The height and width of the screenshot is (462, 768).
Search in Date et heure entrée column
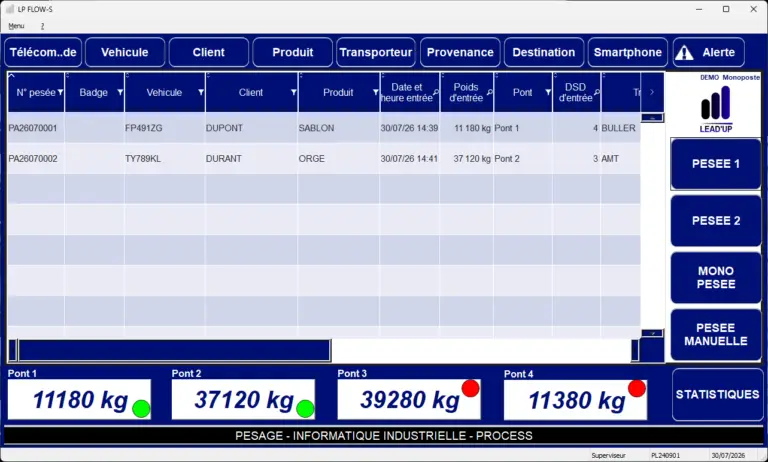point(436,93)
